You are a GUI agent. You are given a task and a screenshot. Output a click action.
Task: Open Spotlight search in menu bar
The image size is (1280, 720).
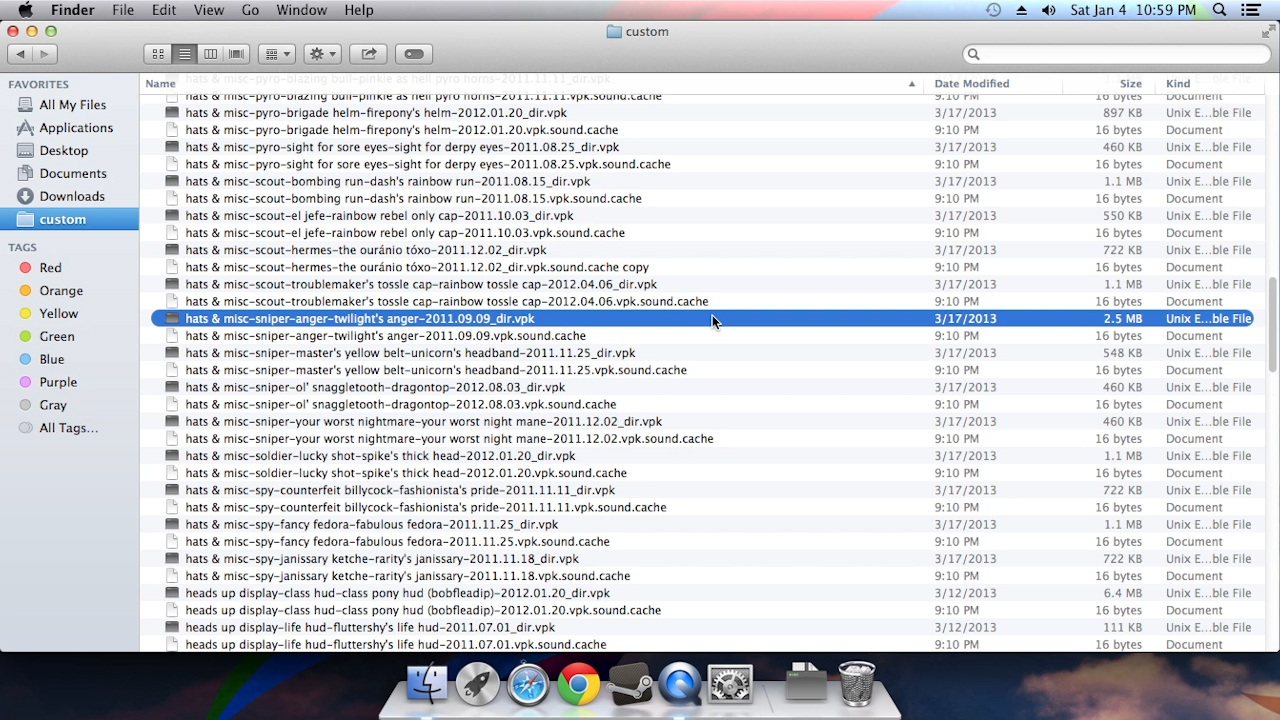click(x=1219, y=10)
